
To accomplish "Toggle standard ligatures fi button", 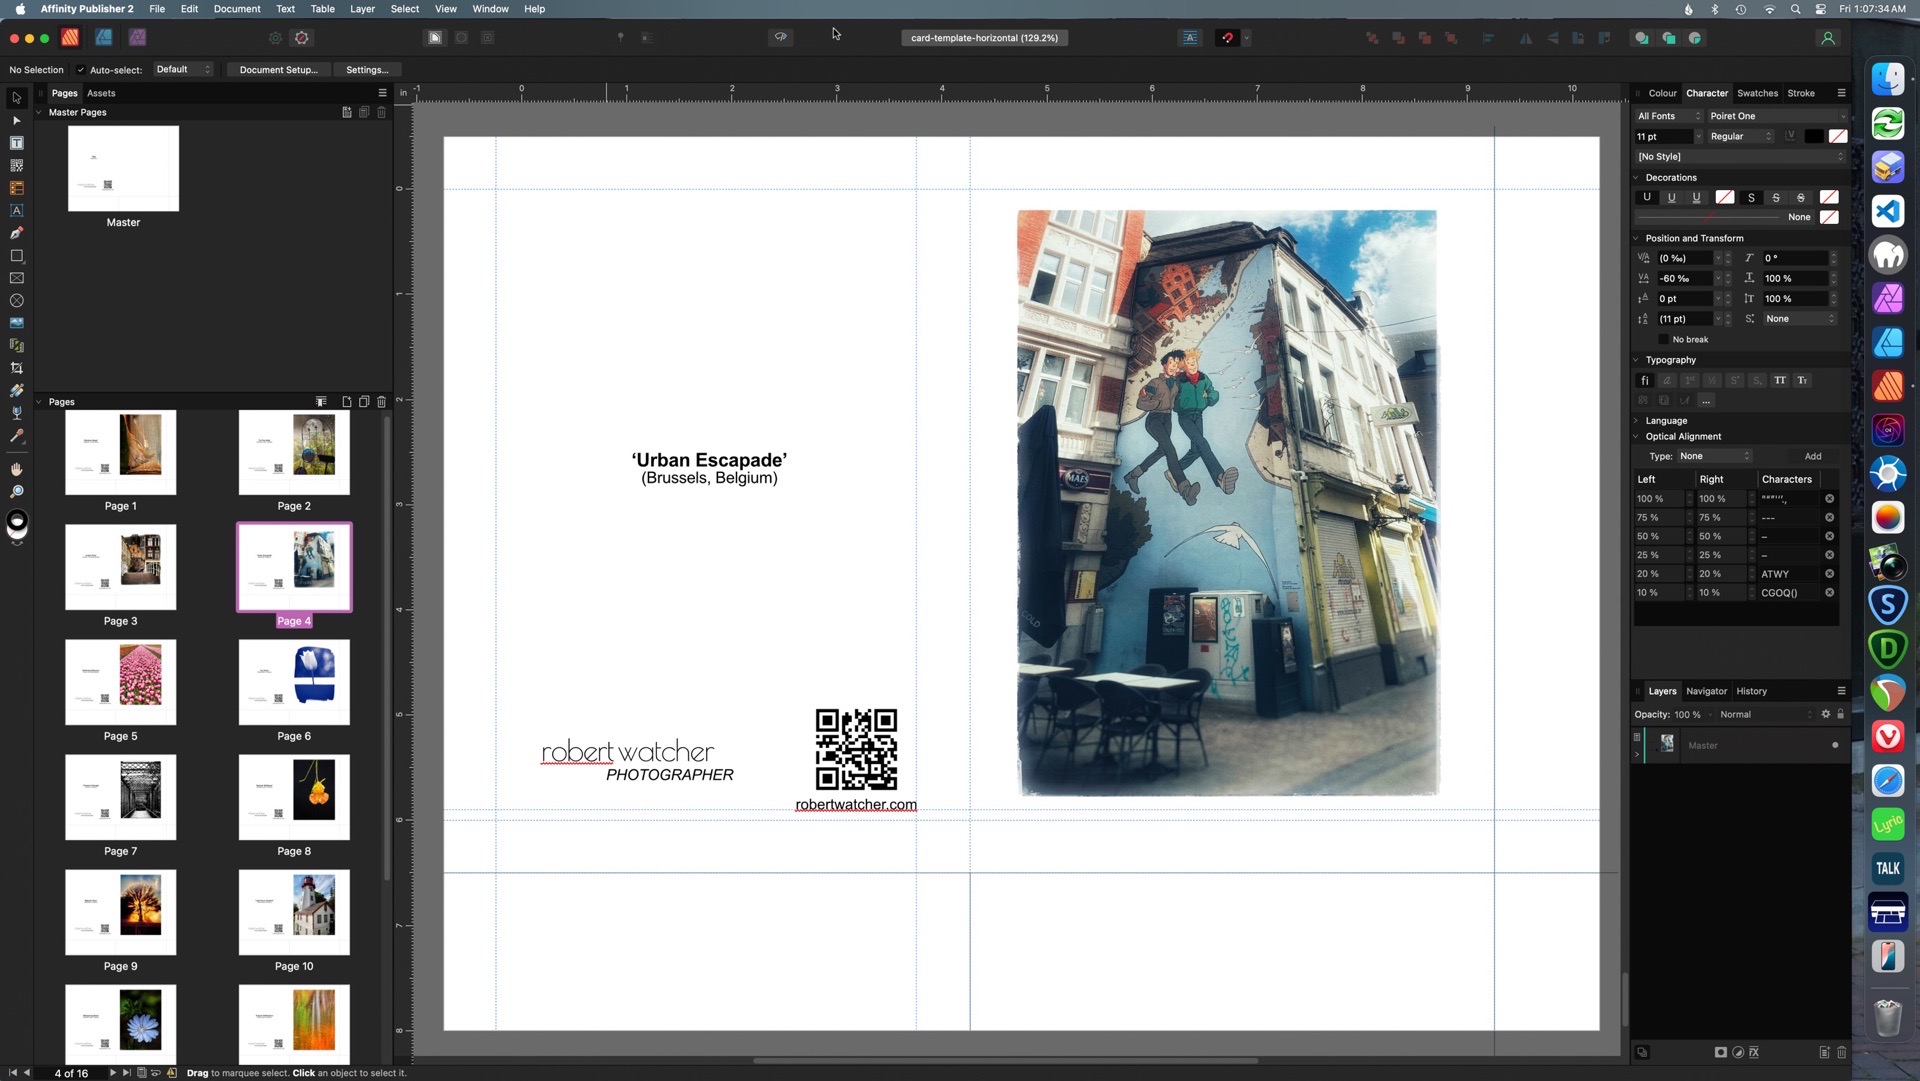I will (1645, 380).
